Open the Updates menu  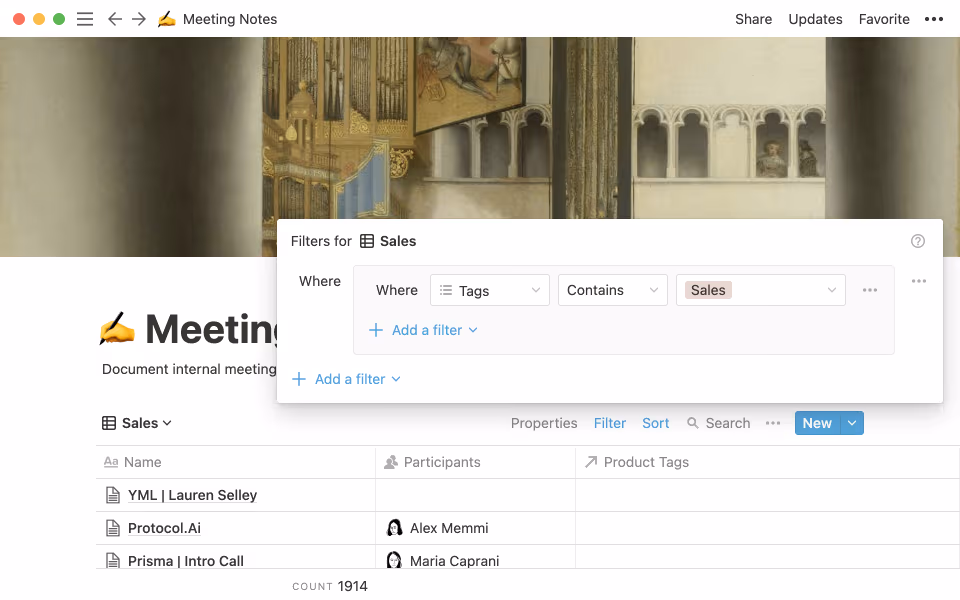[815, 18]
